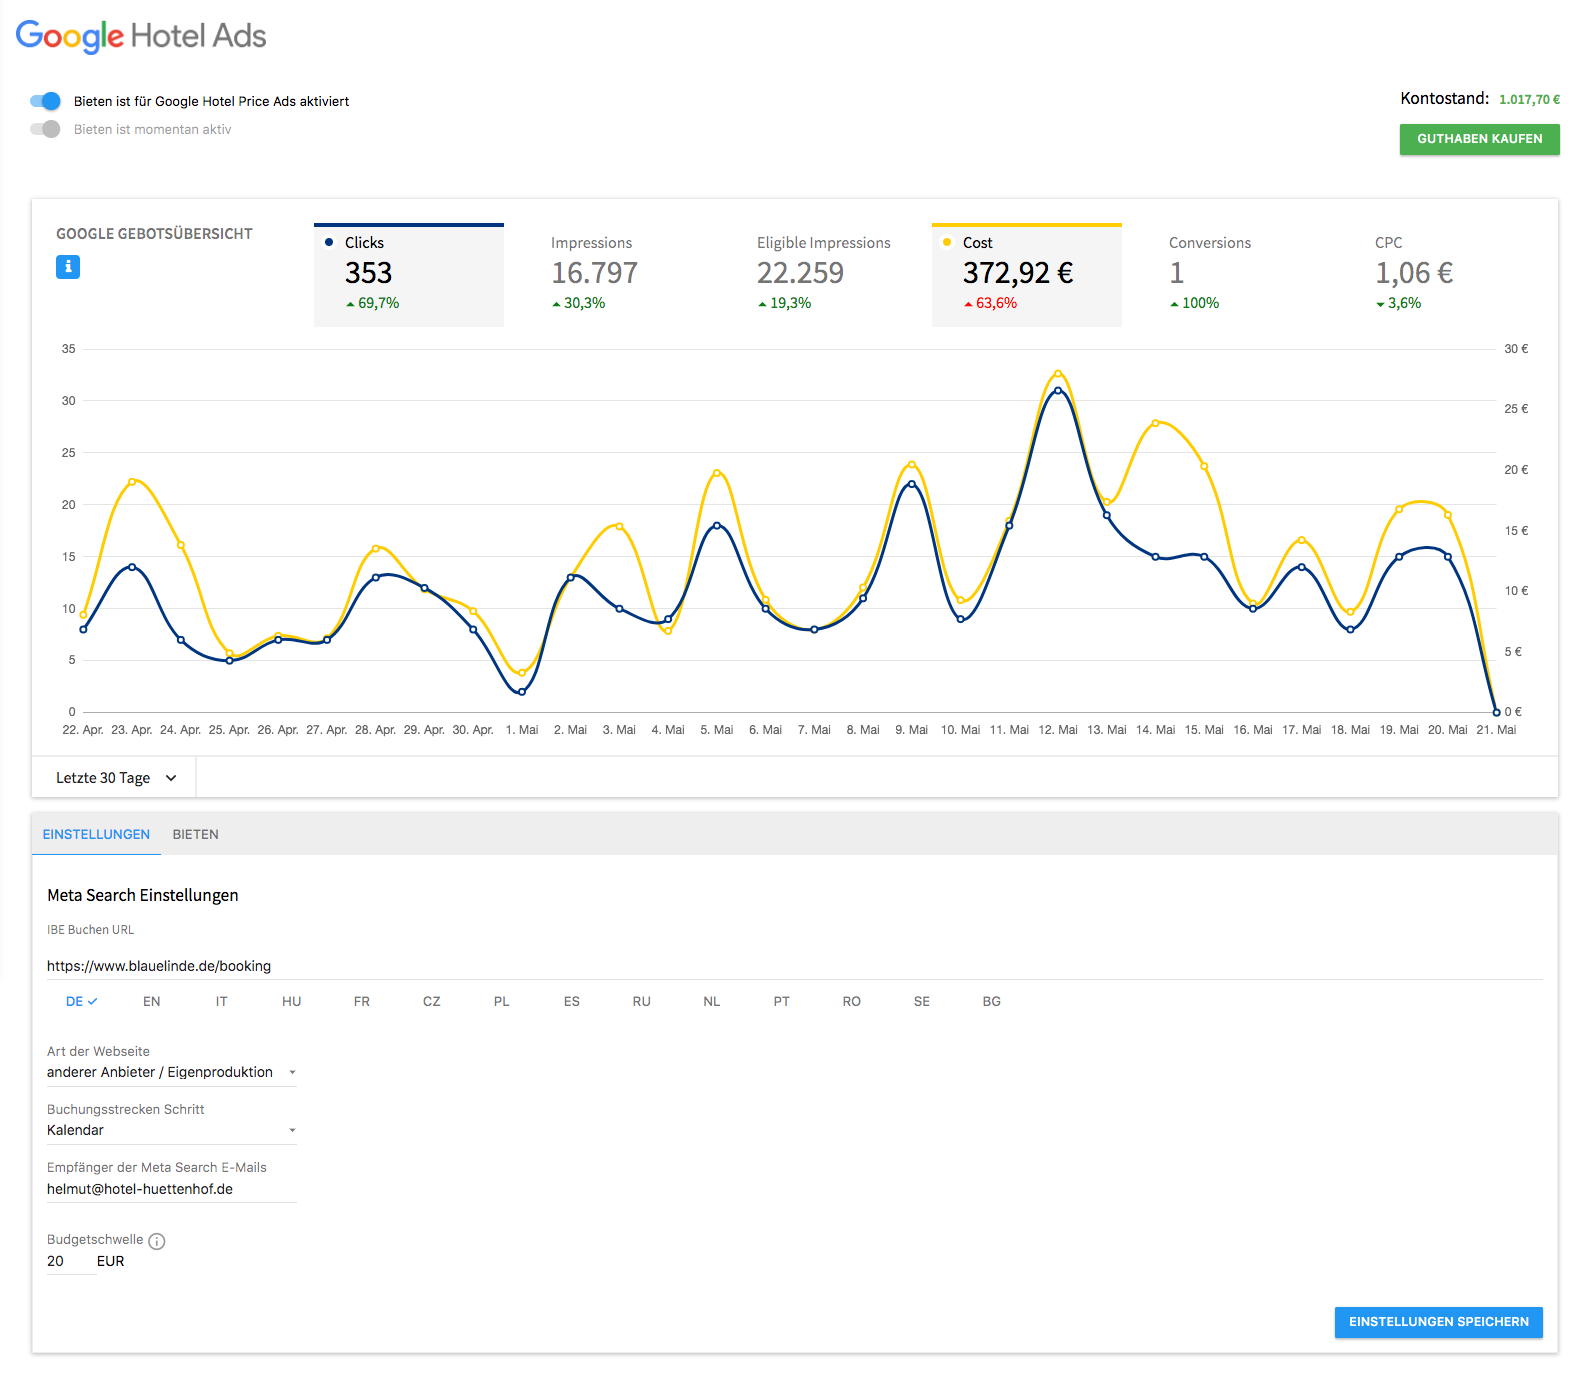1595x1374 pixels.
Task: Select the RO language tab
Action: tap(852, 1001)
